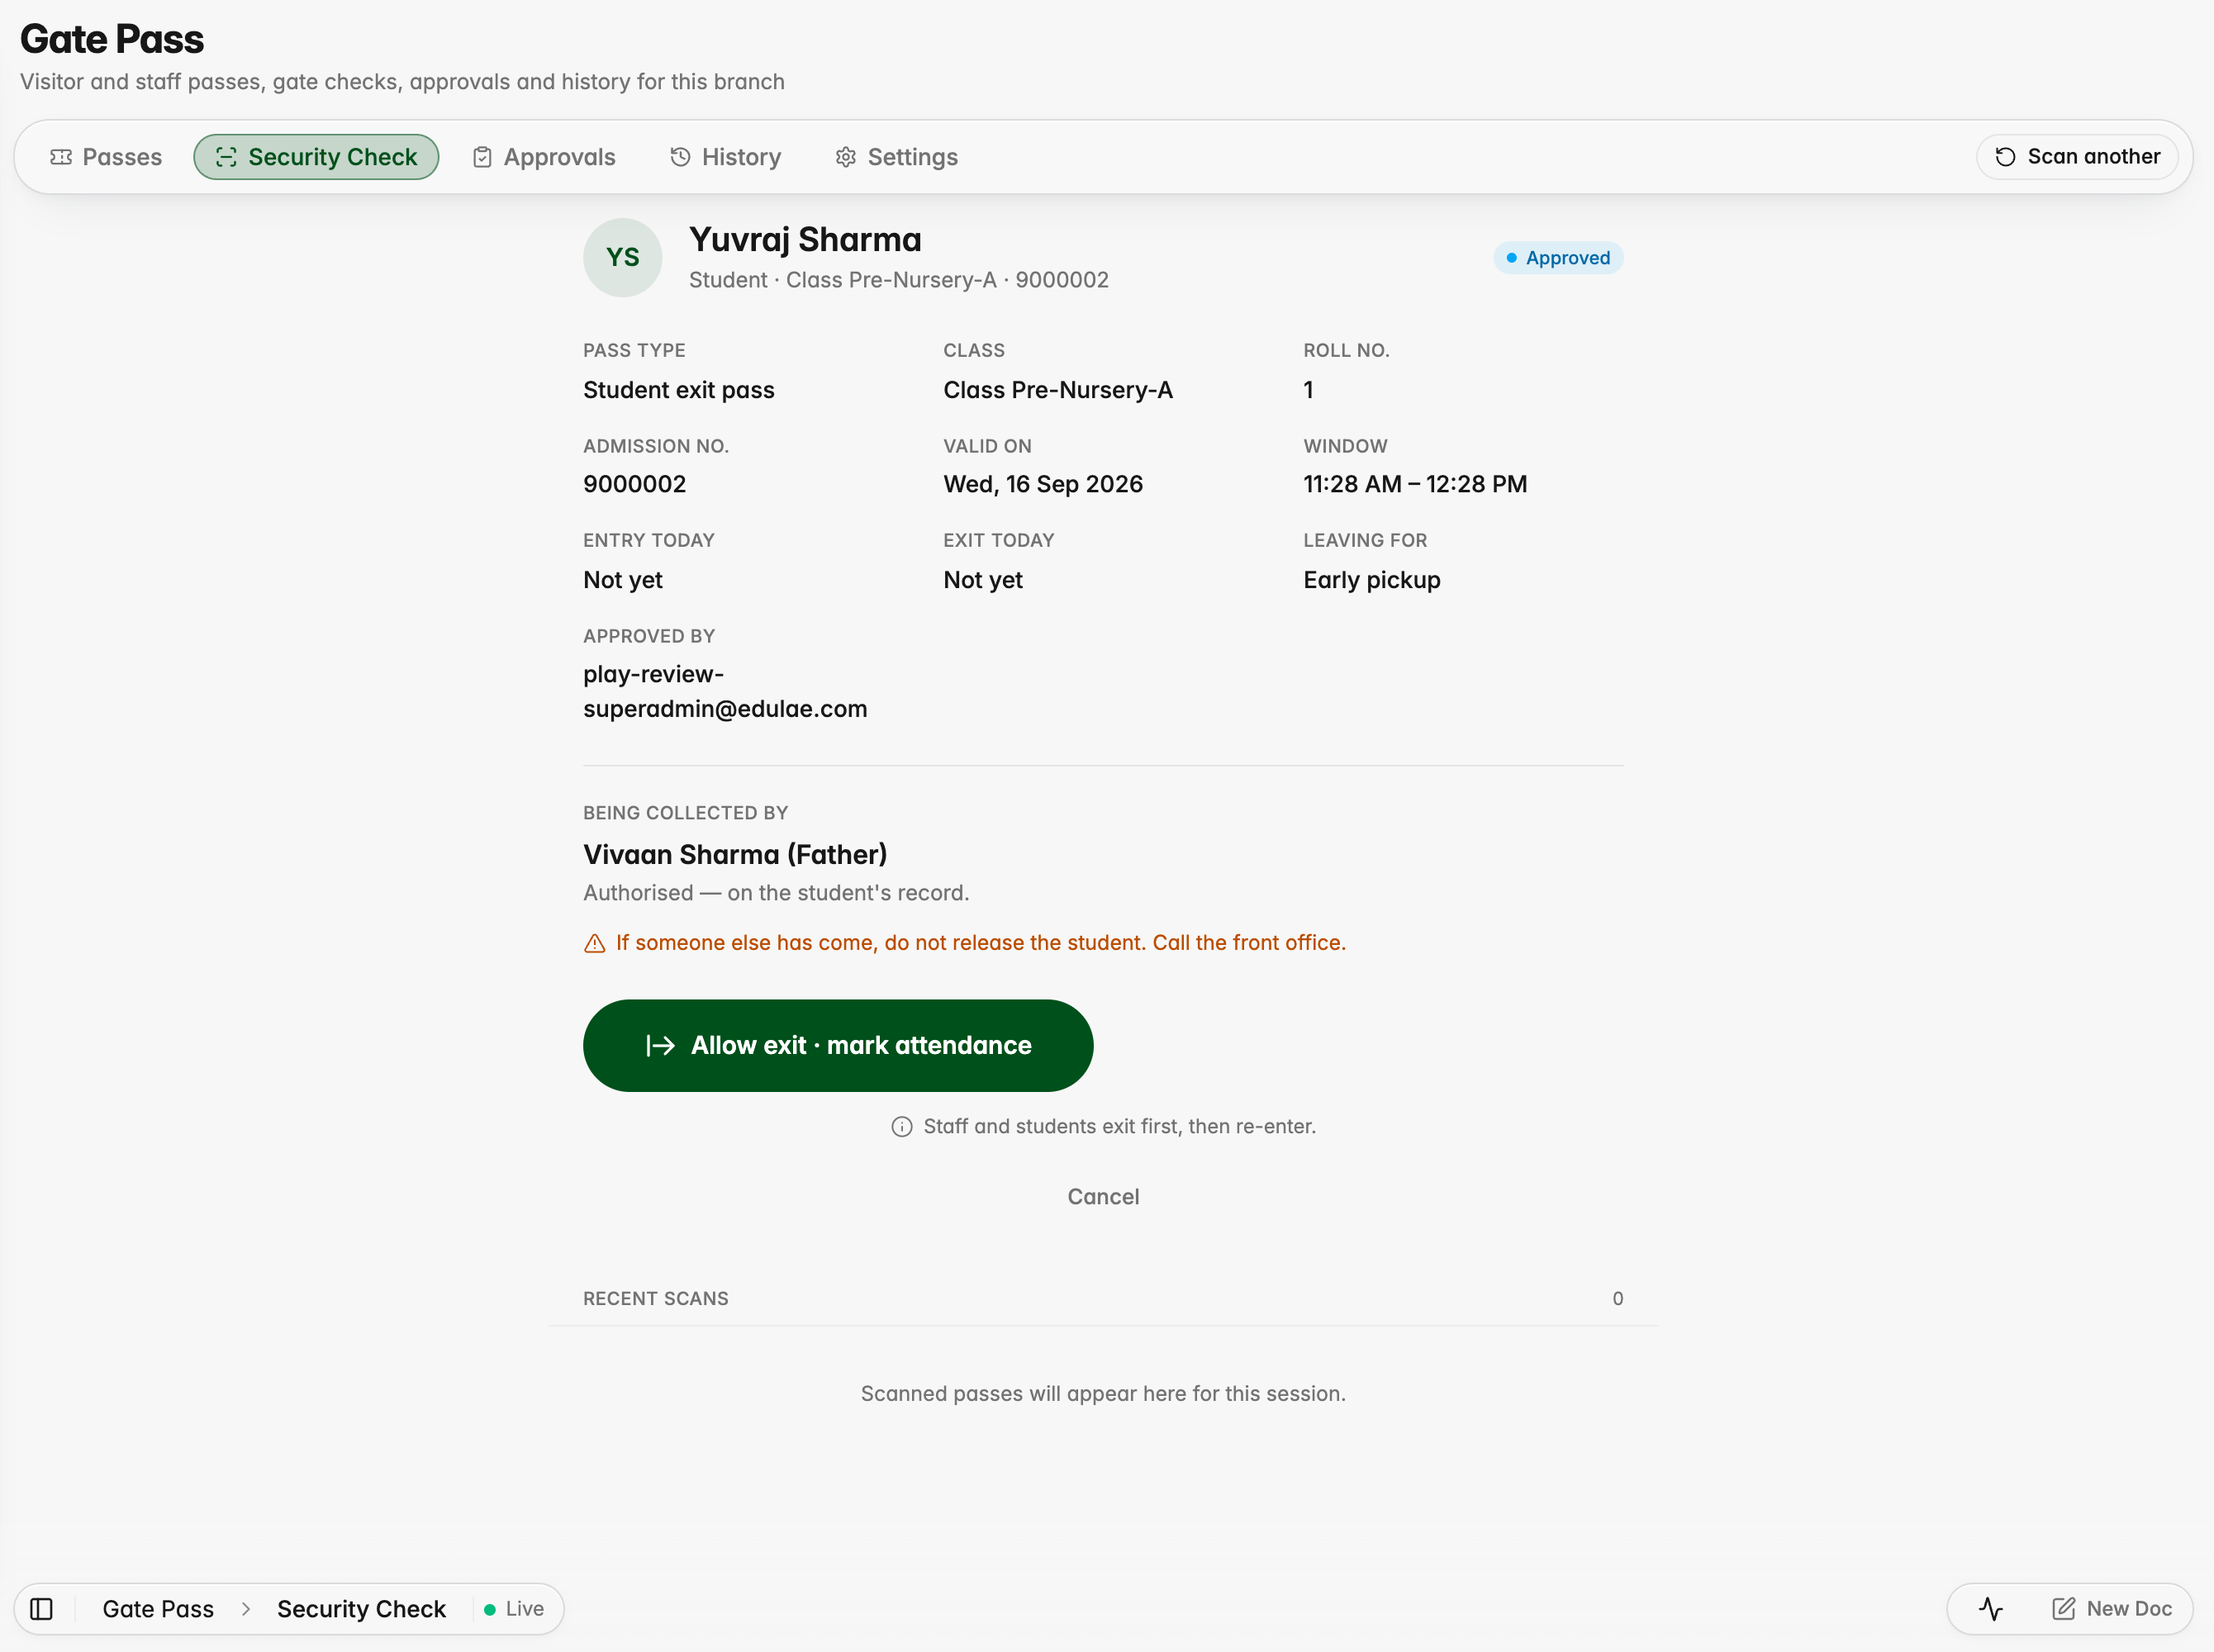This screenshot has width=2214, height=1652.
Task: Click the info circle icon
Action: coord(902,1127)
